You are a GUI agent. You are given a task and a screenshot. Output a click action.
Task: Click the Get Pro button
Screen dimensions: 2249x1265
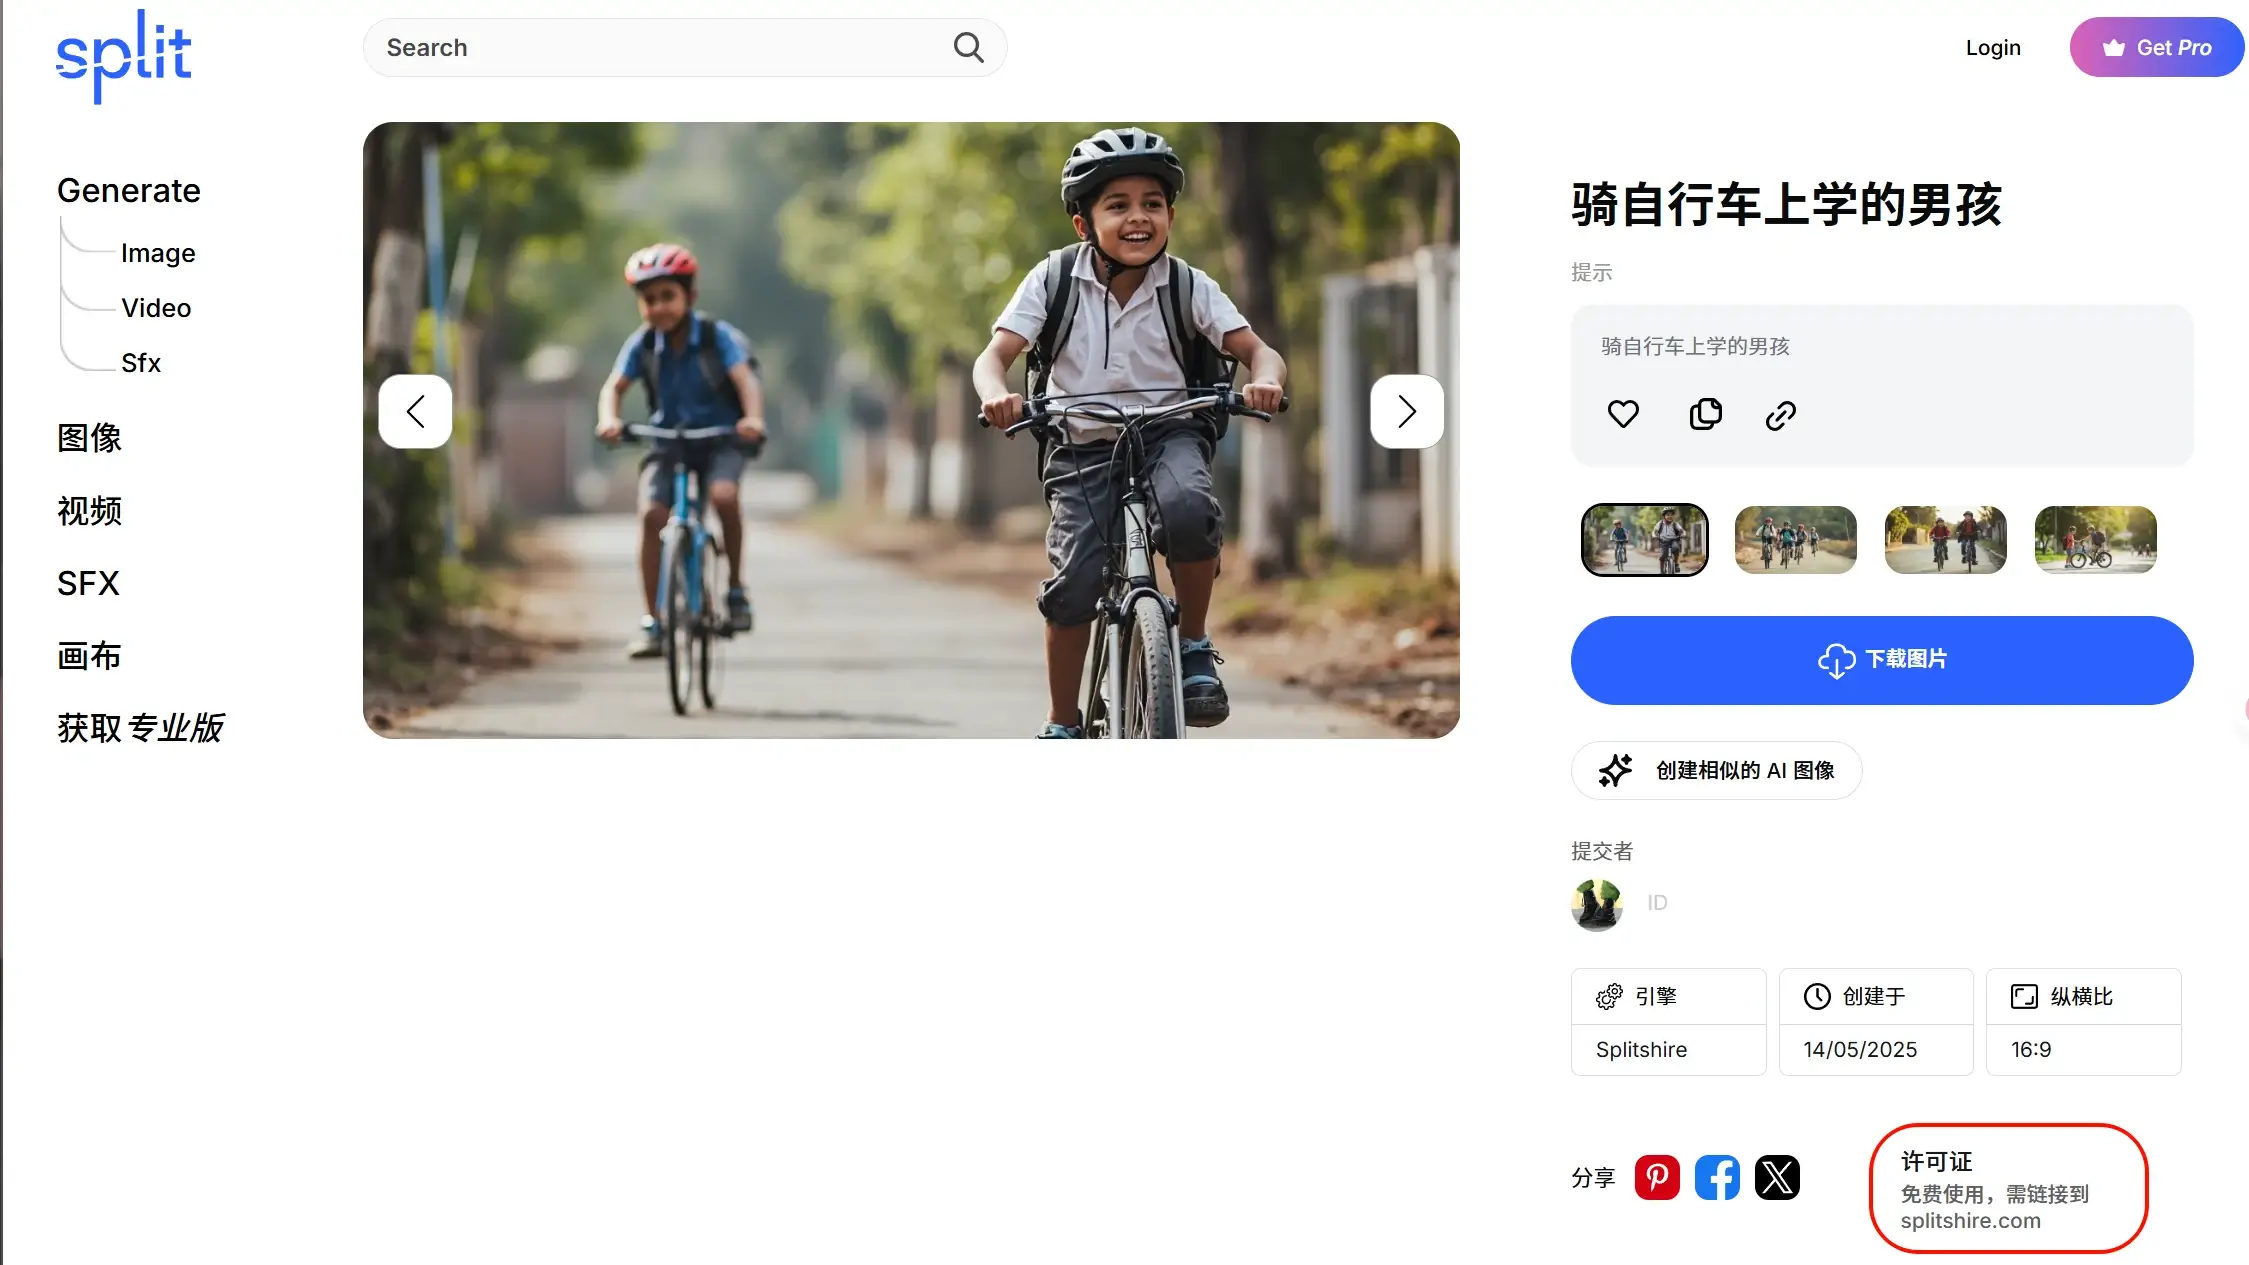[x=2157, y=47]
